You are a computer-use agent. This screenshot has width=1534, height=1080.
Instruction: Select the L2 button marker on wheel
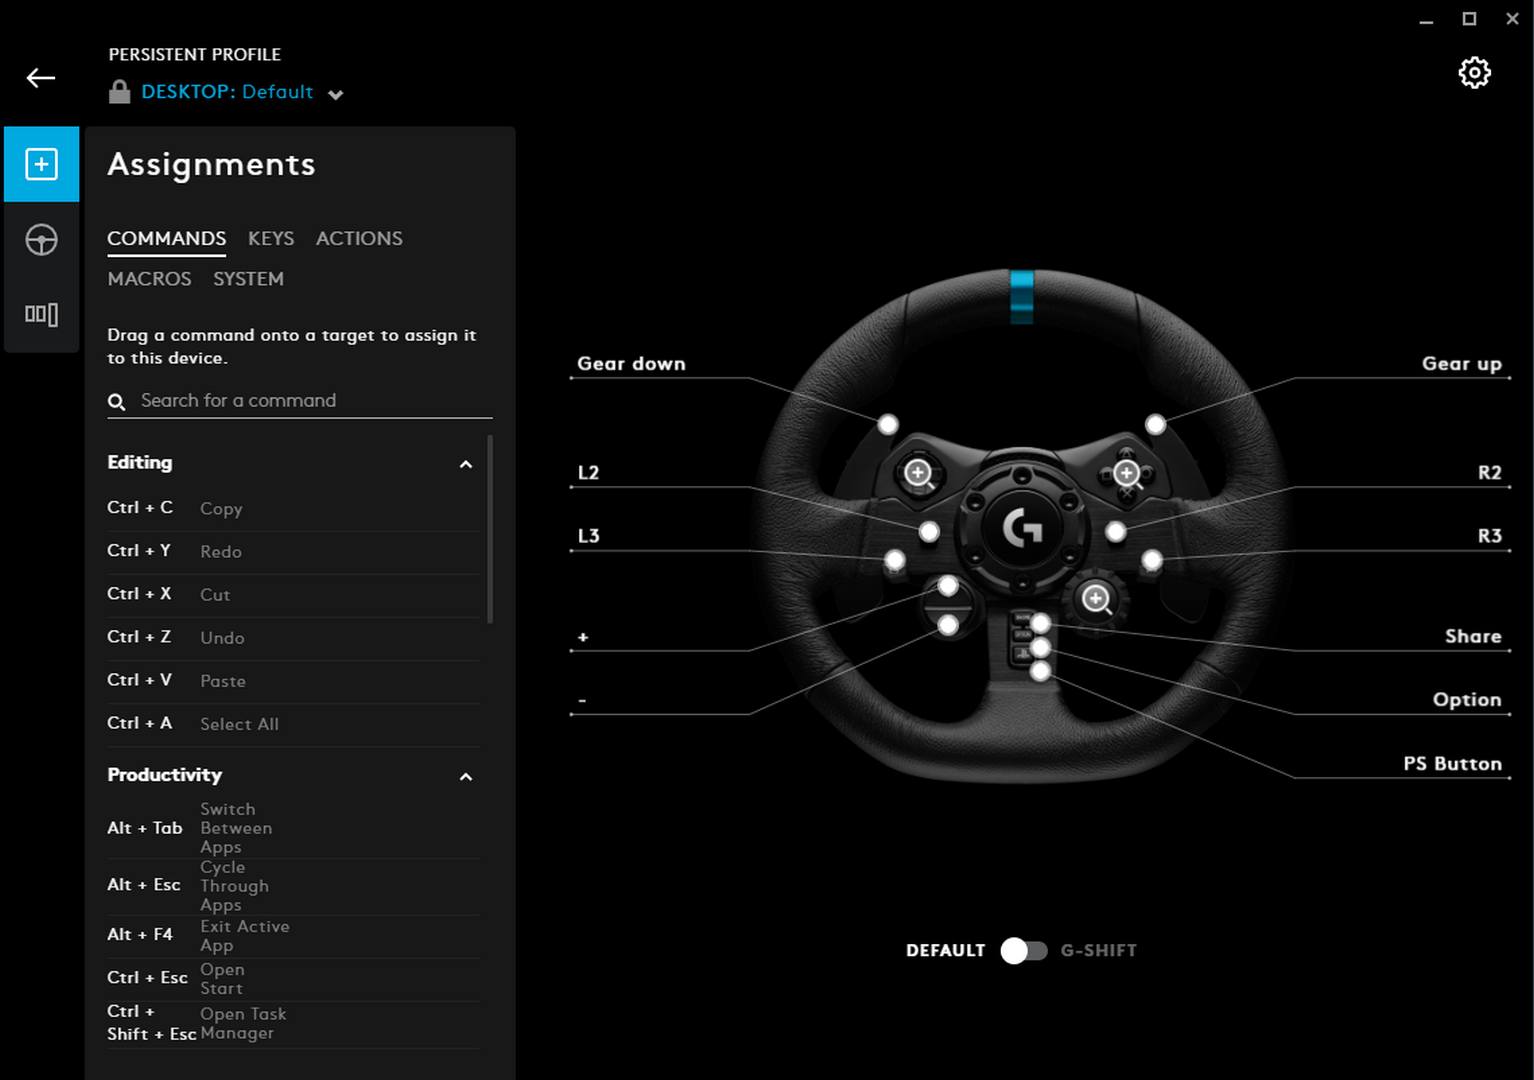point(929,532)
